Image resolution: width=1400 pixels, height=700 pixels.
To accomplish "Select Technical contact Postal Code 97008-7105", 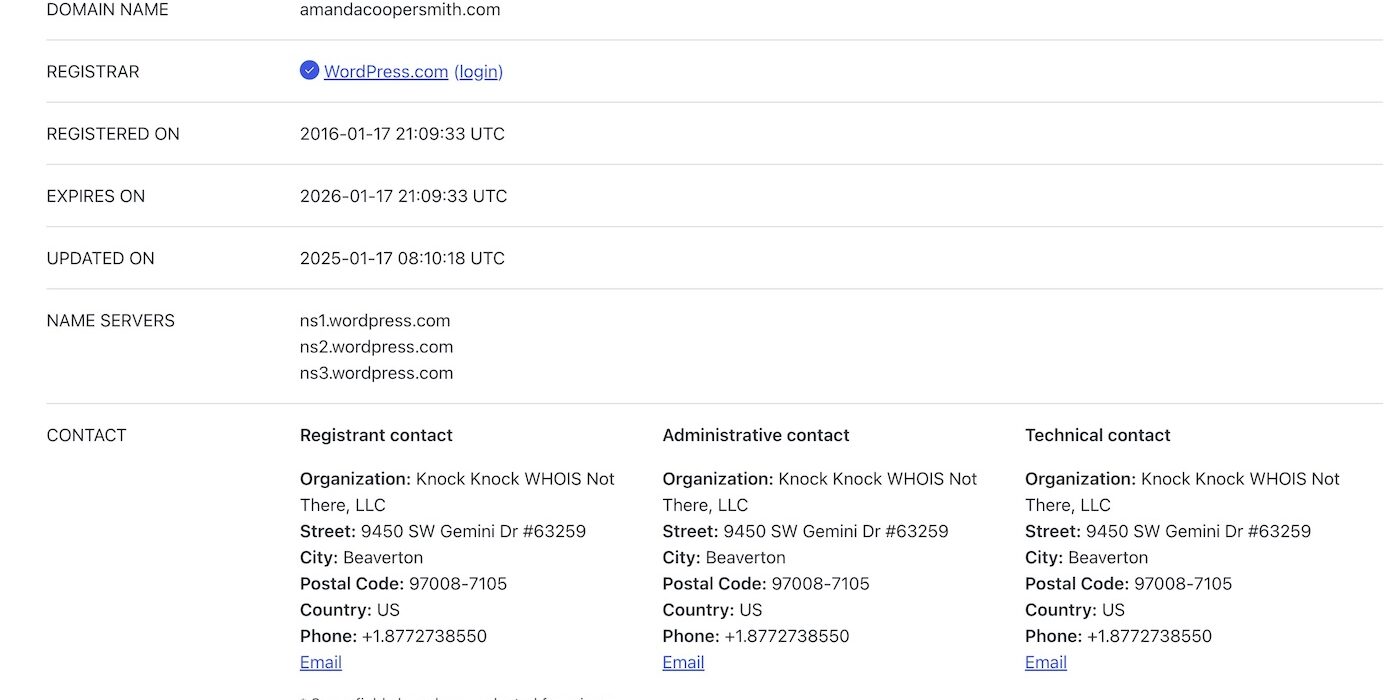I will [x=1129, y=583].
